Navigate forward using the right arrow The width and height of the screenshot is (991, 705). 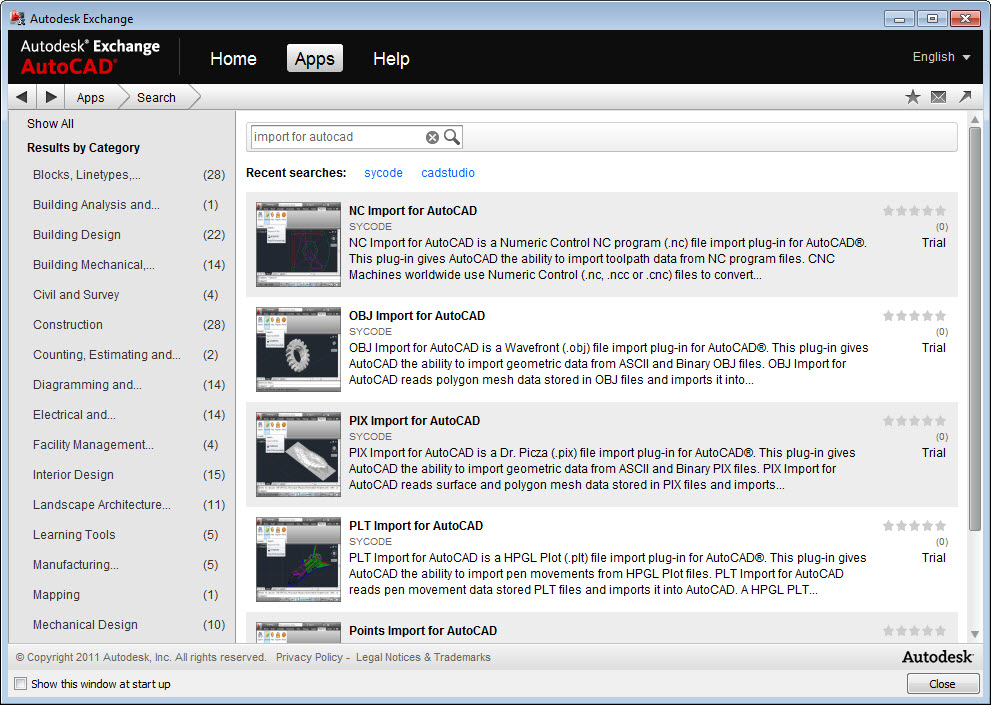click(50, 97)
